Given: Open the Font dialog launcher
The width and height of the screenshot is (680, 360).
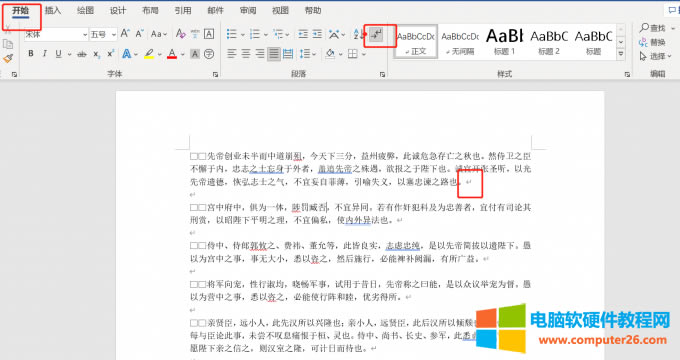Looking at the screenshot, I should click(x=216, y=75).
